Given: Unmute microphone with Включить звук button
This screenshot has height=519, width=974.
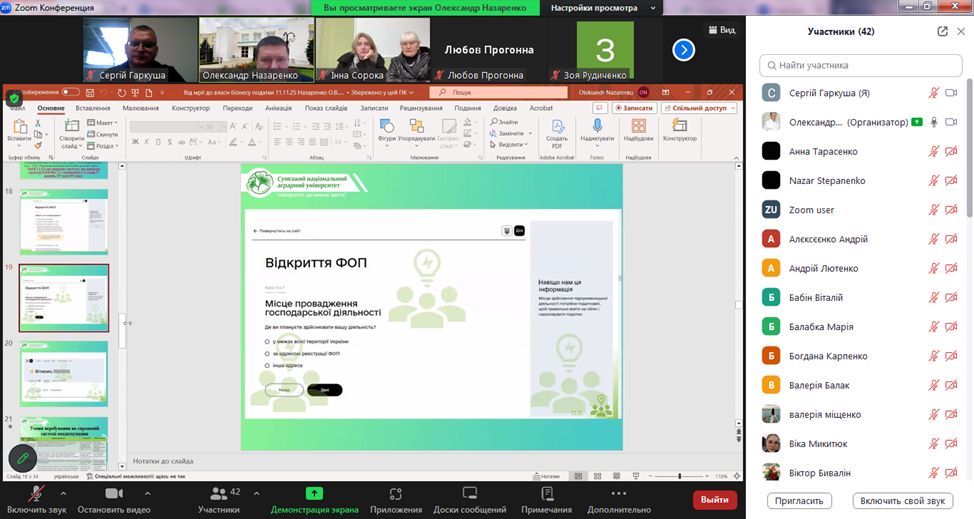Looking at the screenshot, I should [36, 494].
